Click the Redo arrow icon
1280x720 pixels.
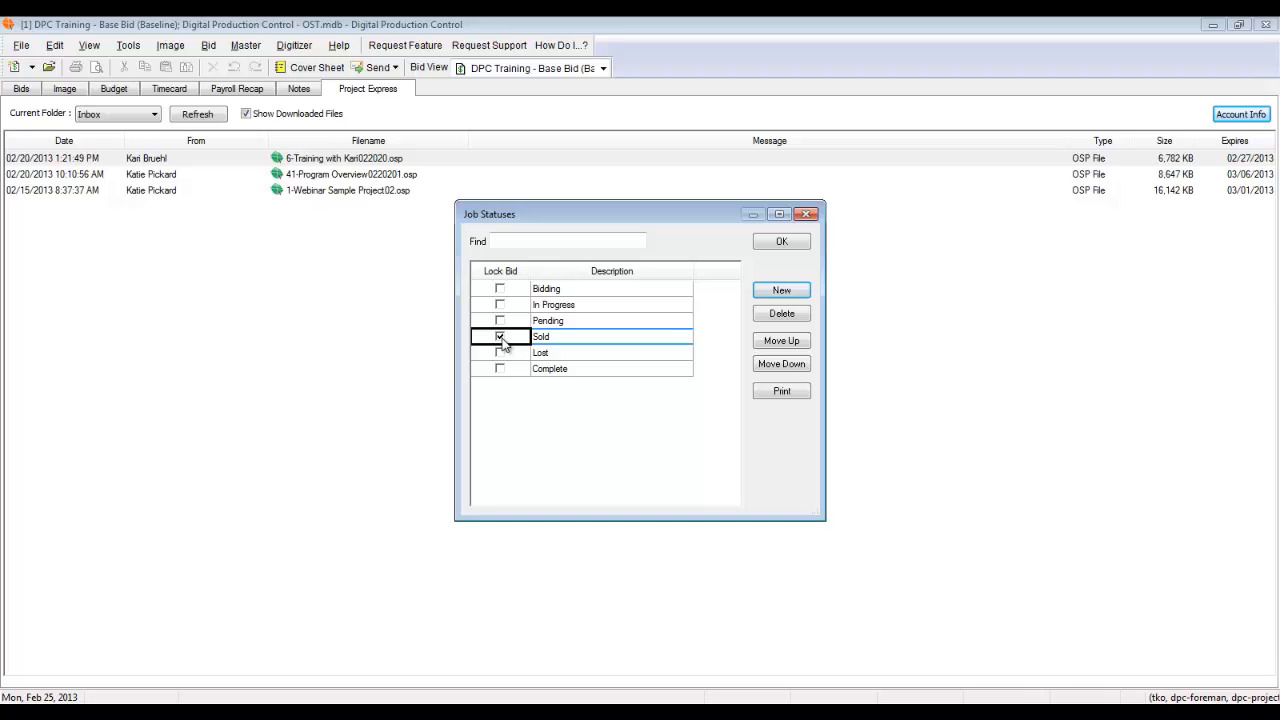click(x=255, y=67)
